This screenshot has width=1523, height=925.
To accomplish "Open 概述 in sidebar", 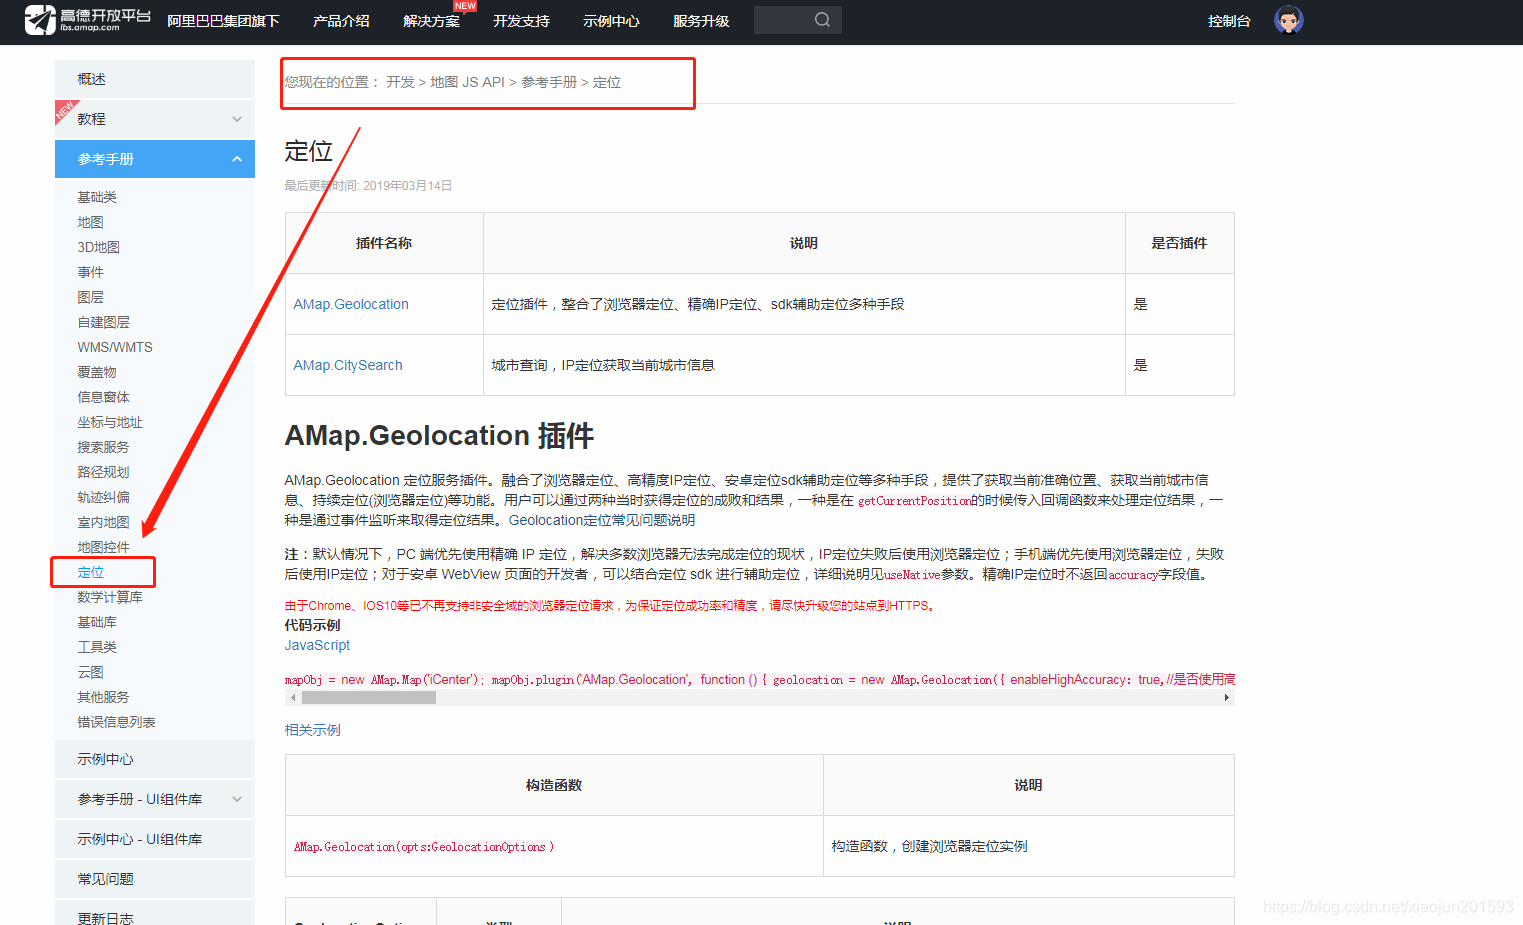I will tap(155, 79).
